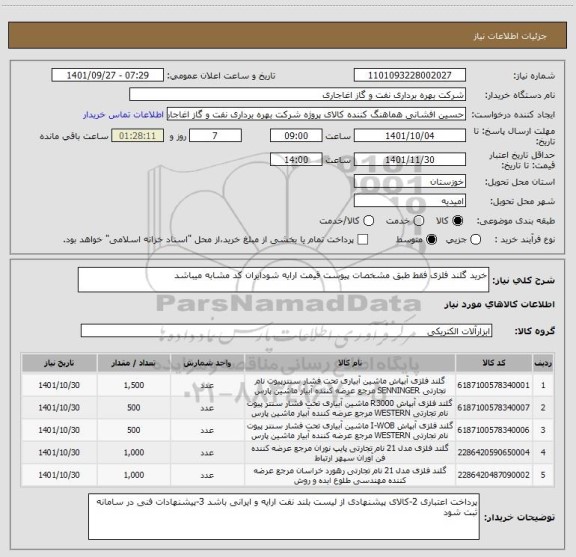Viewport: 576px width, 557px height.
Task: Click the ردیف column header
Action: 543,363
